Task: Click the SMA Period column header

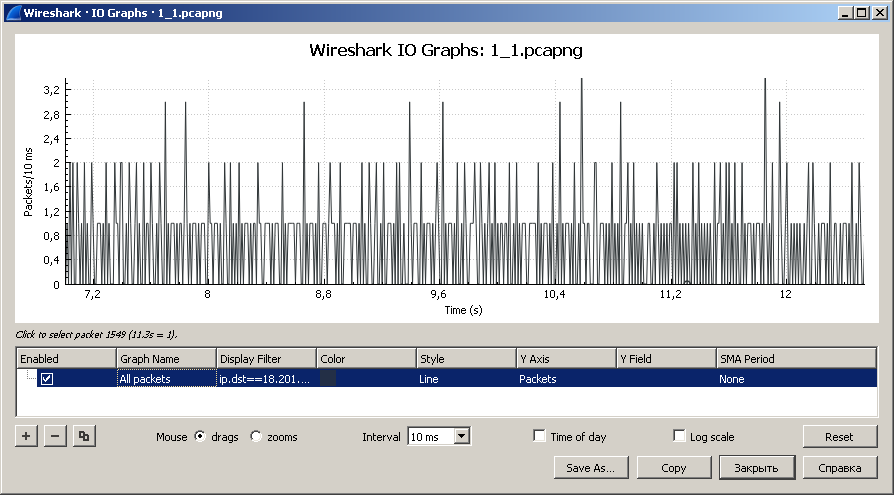Action: [x=797, y=359]
